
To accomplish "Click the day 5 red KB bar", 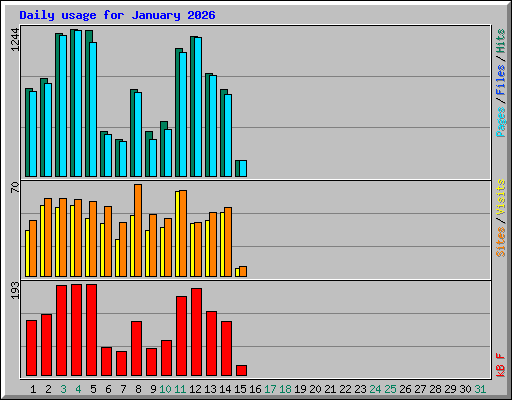I will (92, 330).
